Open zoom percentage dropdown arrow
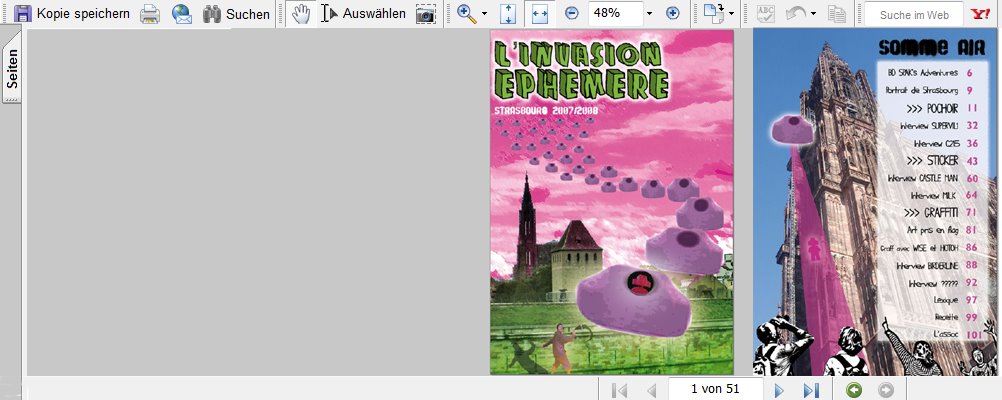1002x400 pixels. [649, 13]
